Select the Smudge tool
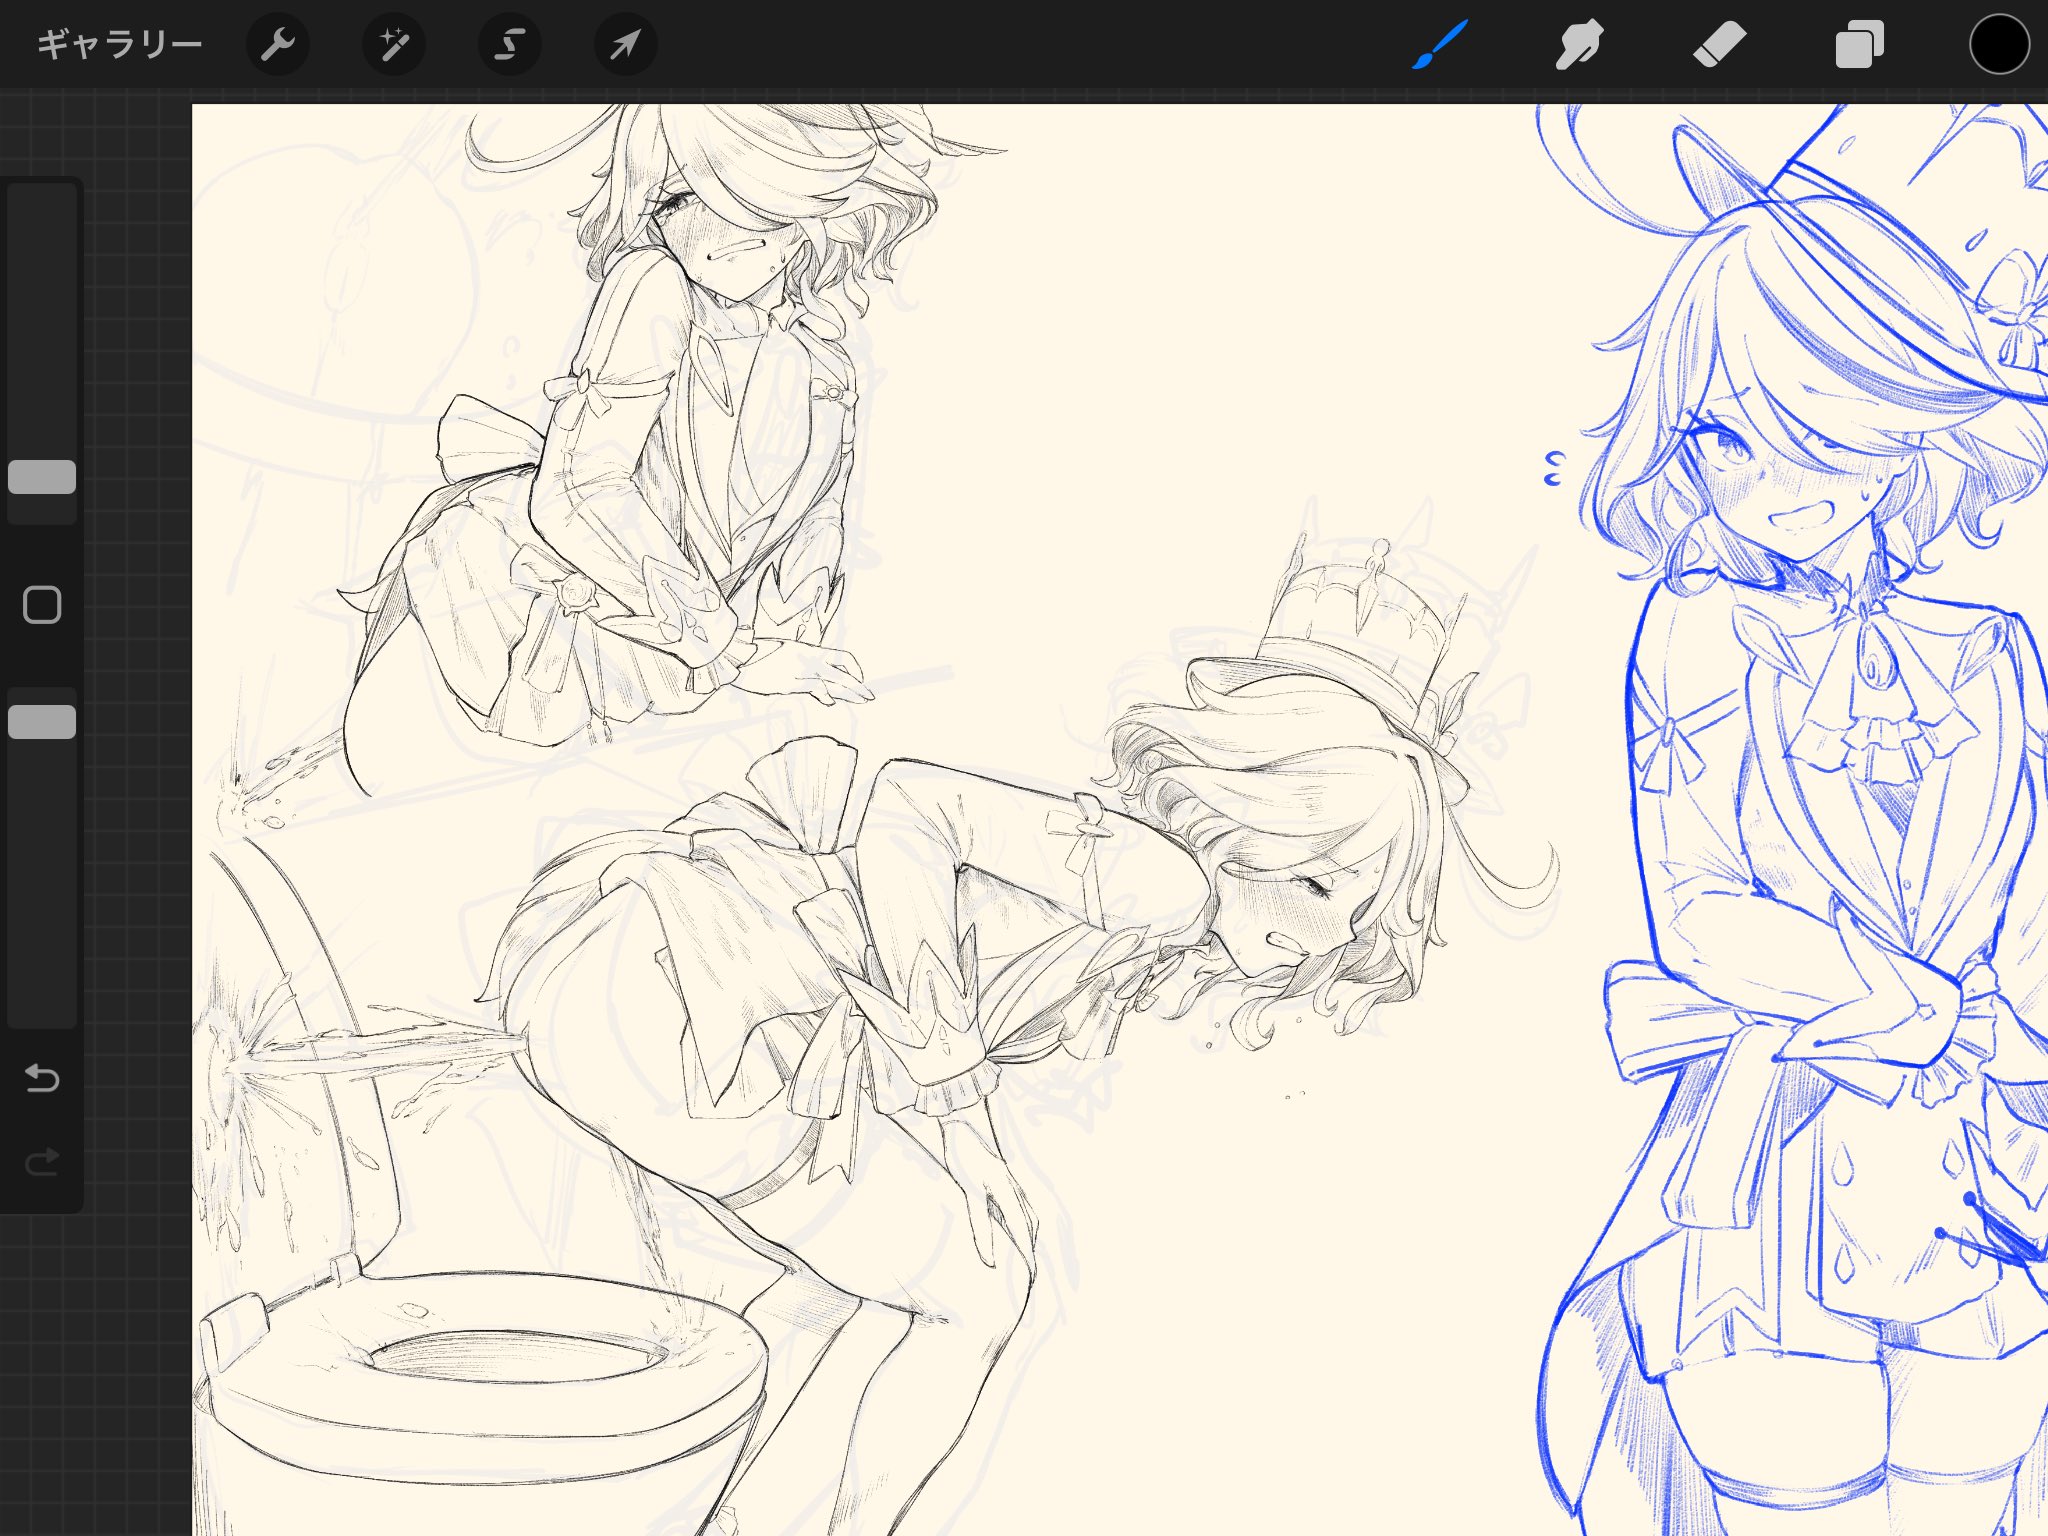The height and width of the screenshot is (1536, 2048). click(x=1579, y=45)
